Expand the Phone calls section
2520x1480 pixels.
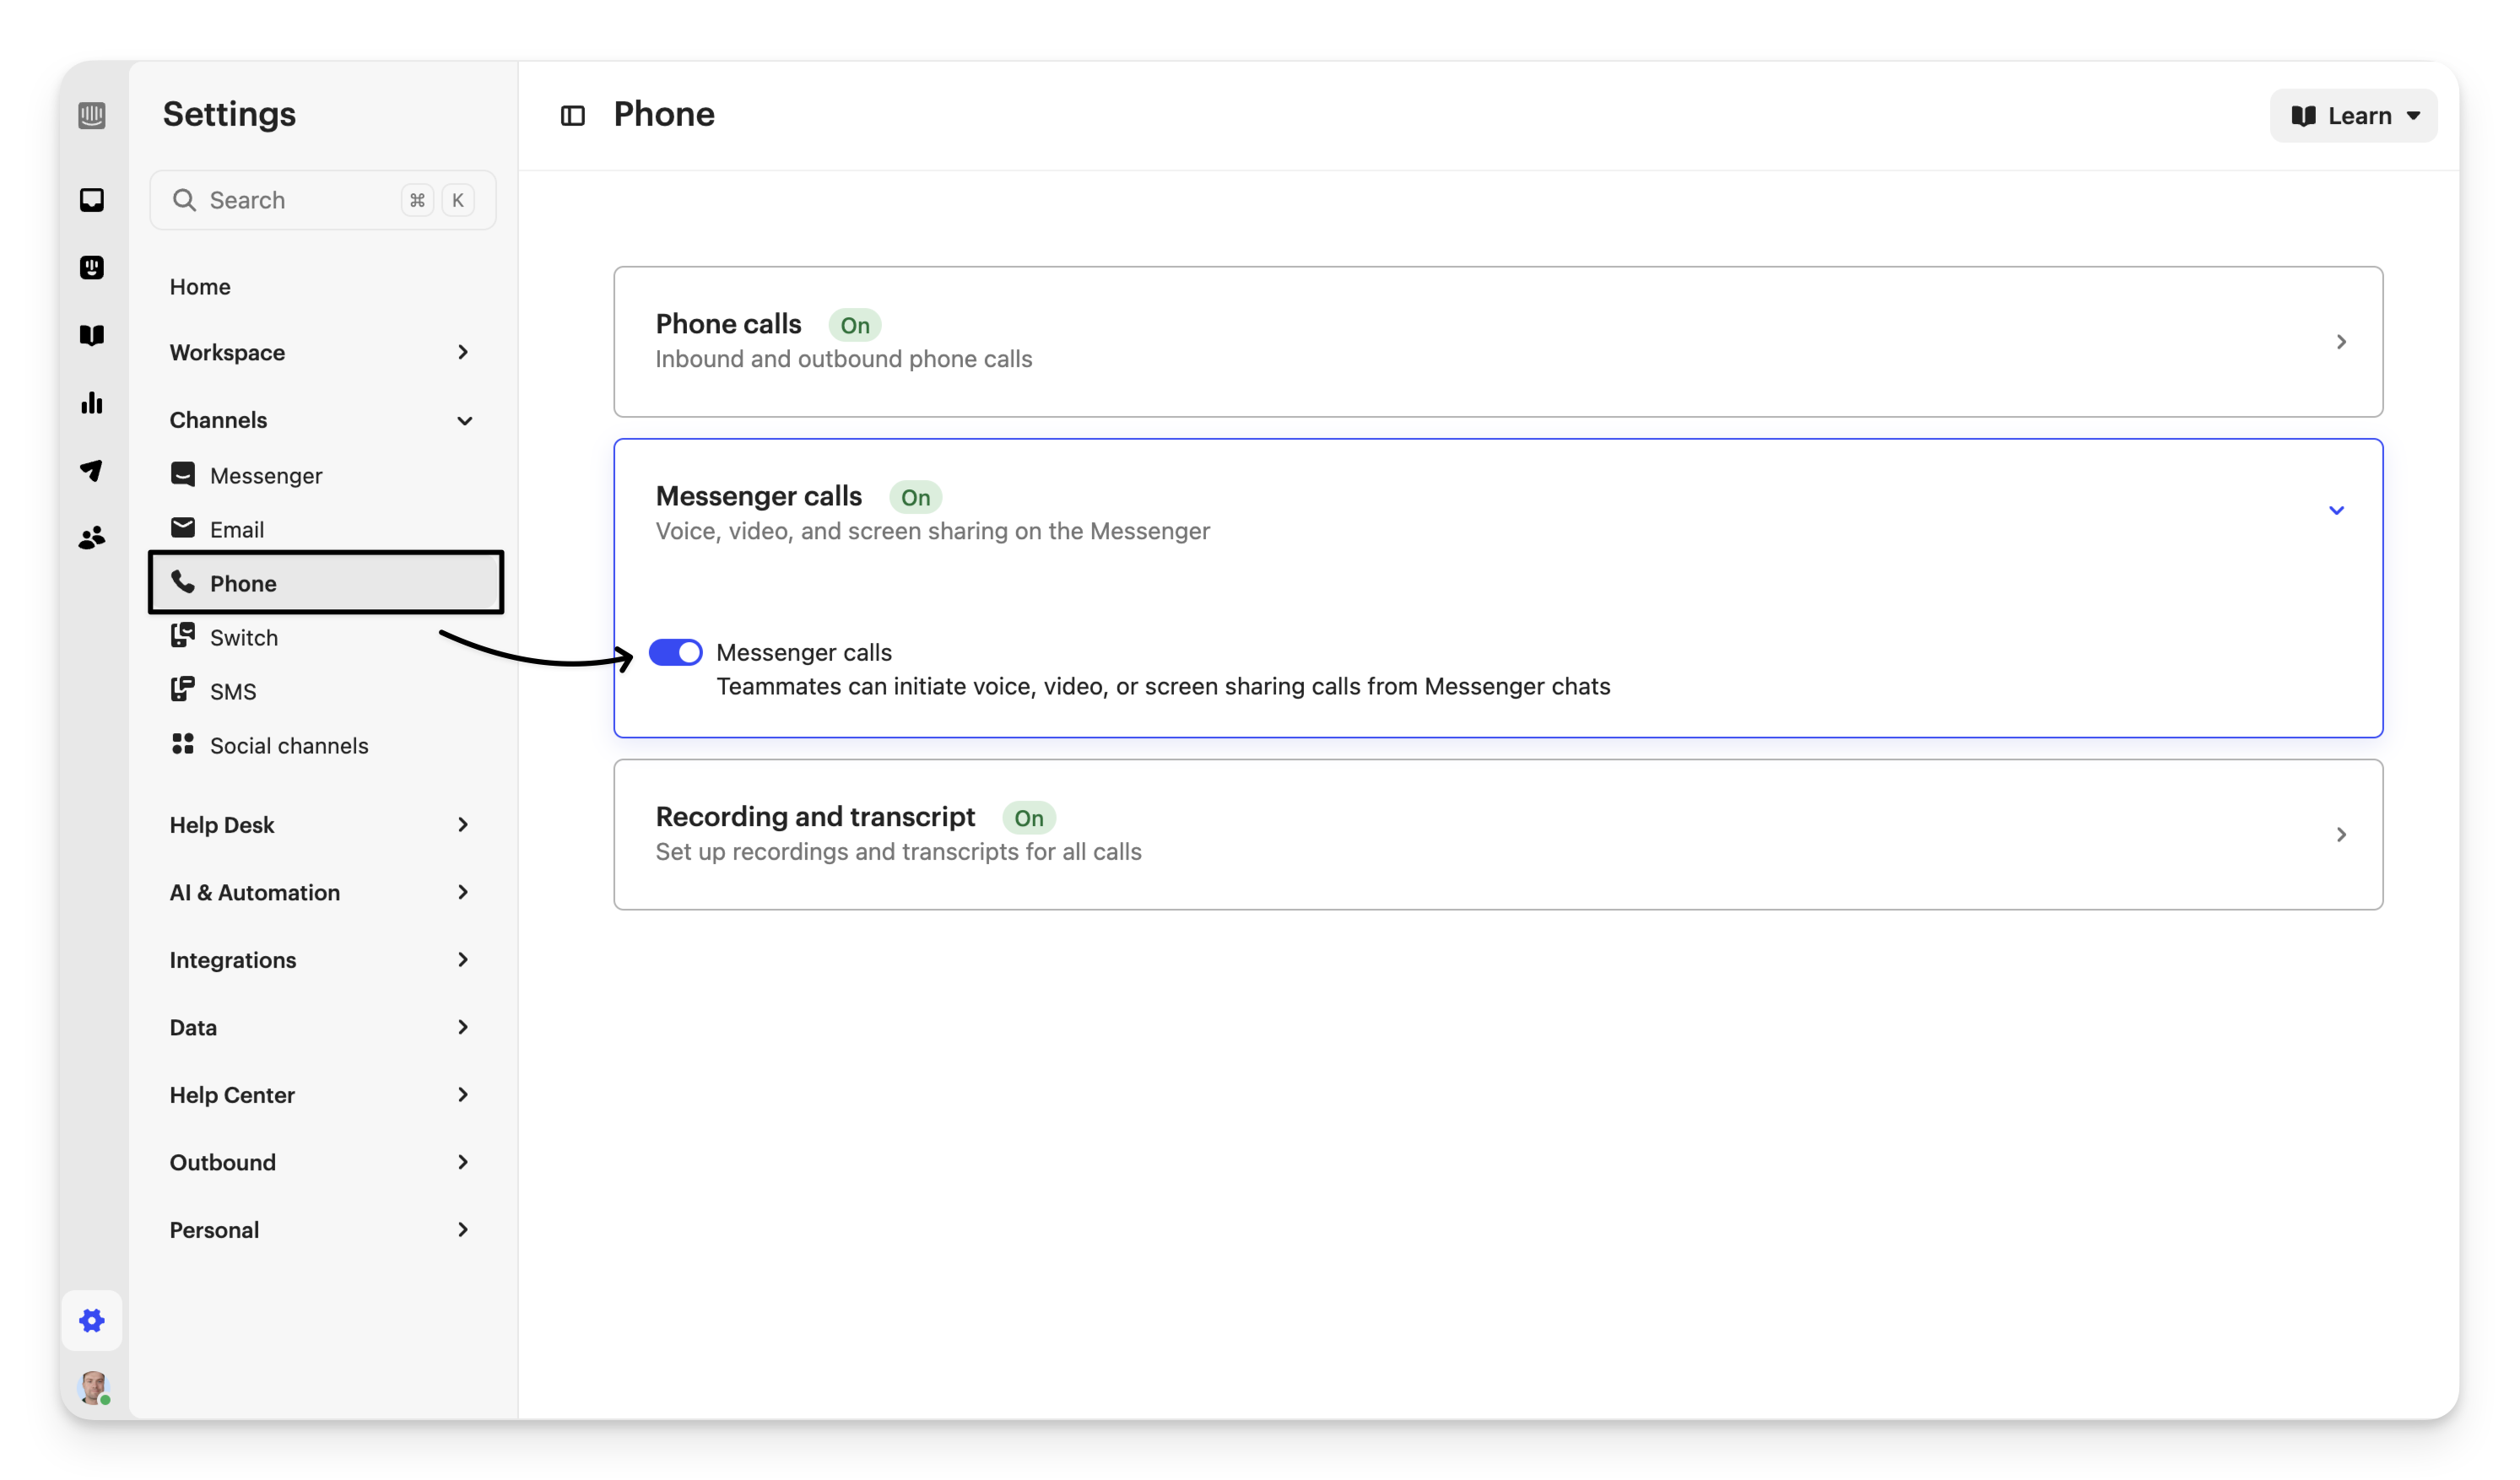pos(2340,342)
